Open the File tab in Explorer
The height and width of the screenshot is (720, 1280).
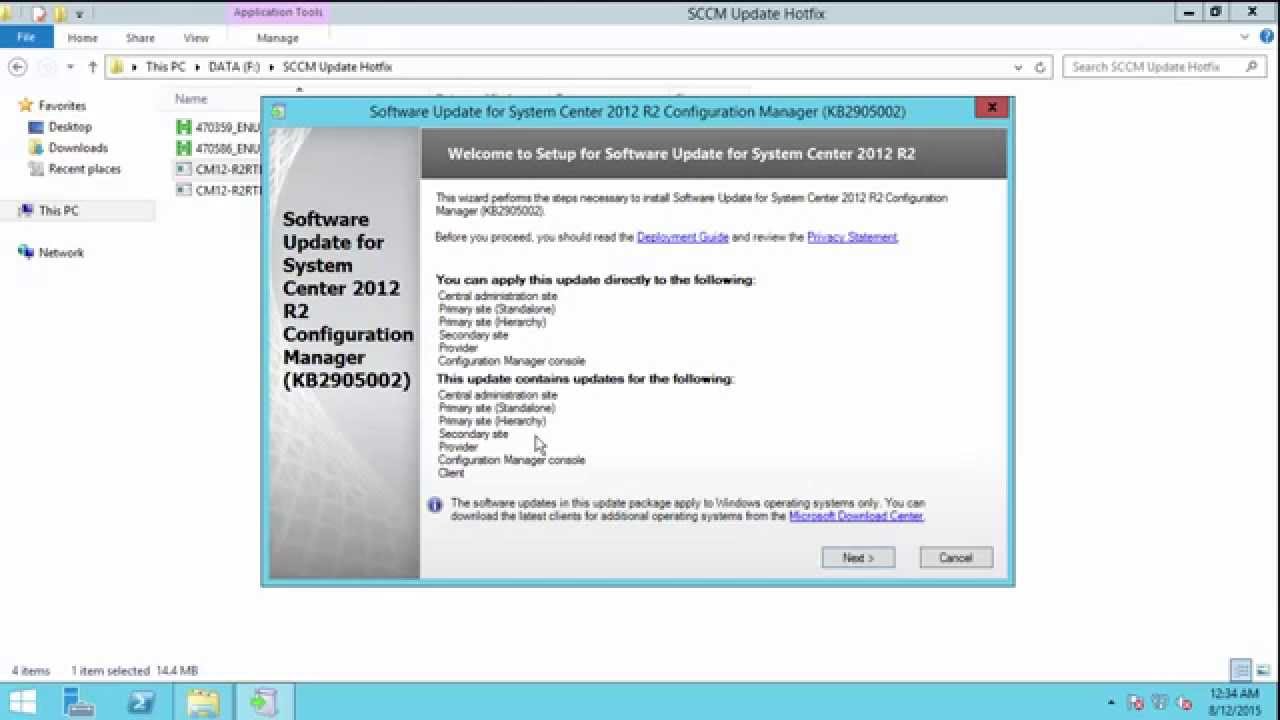tap(26, 37)
